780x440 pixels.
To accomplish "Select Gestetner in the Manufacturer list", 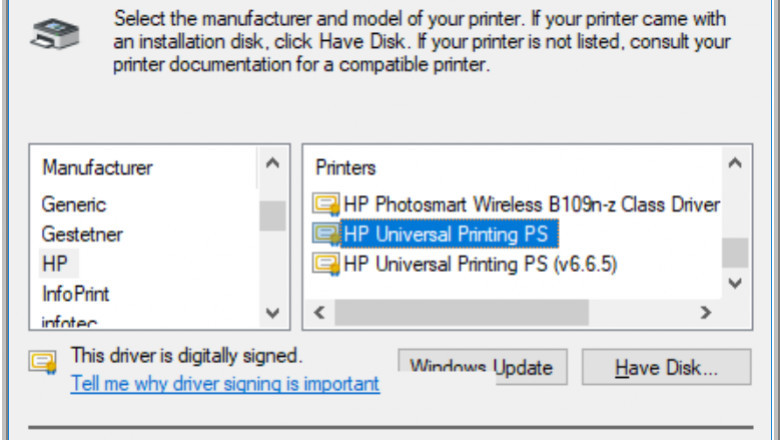I will coord(81,234).
